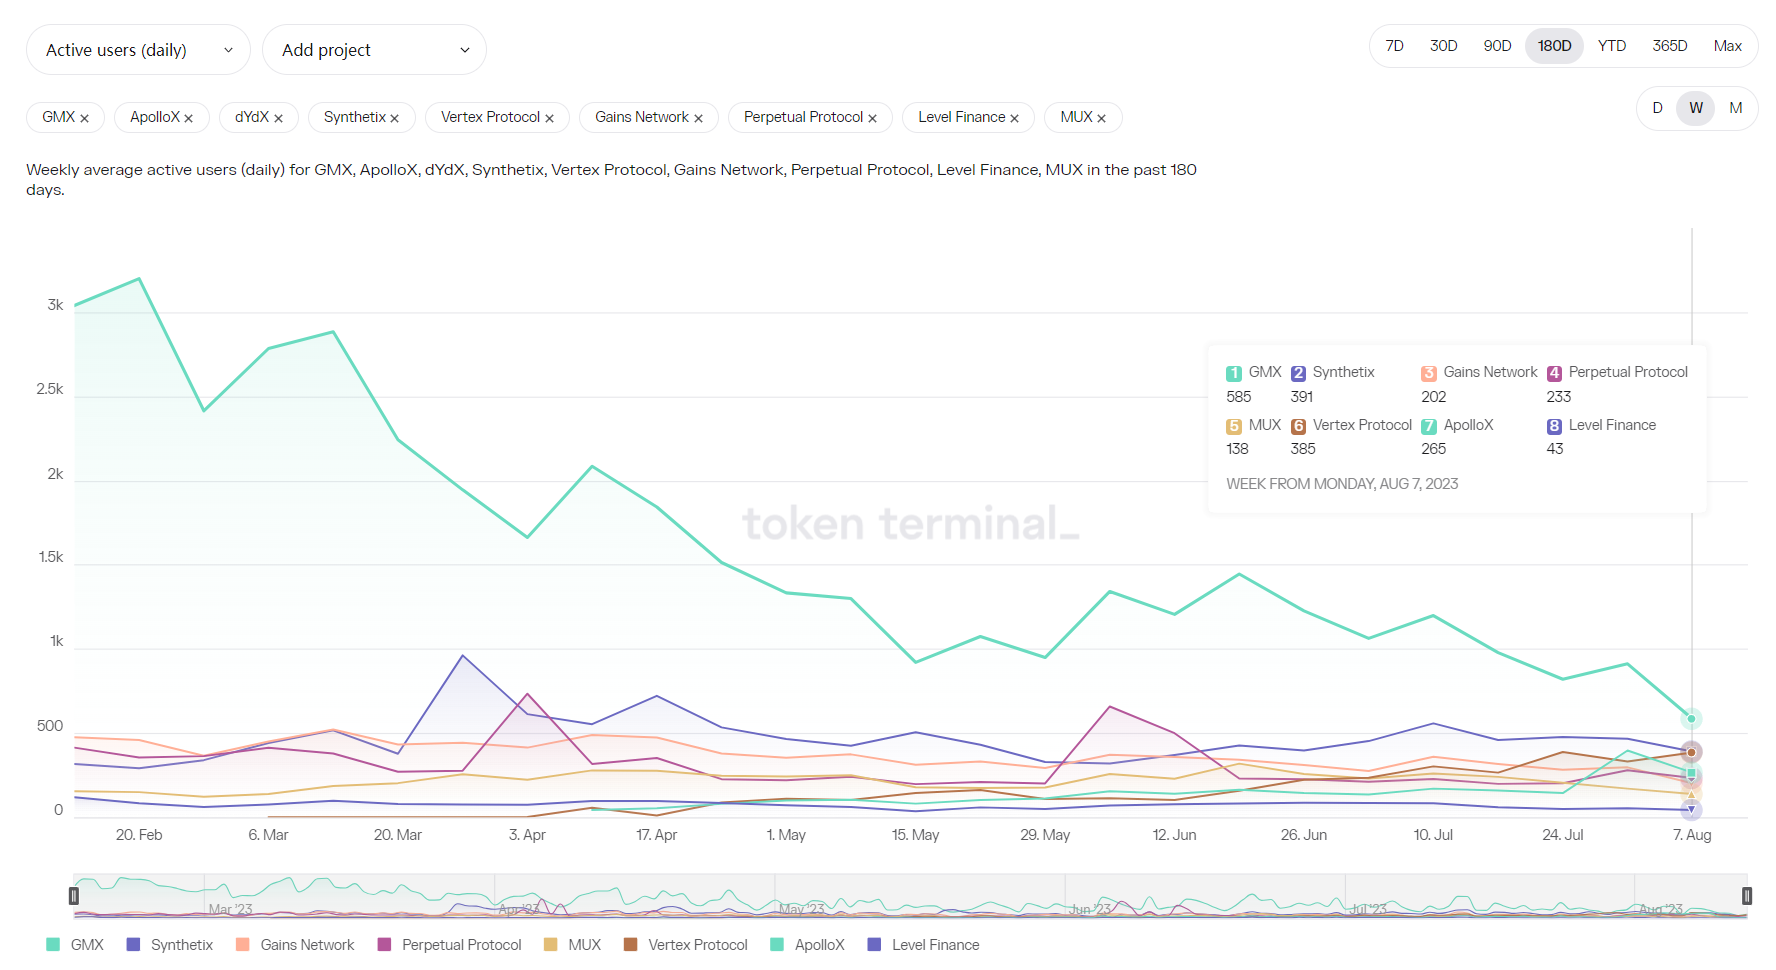Select the 365D time range

click(1669, 46)
